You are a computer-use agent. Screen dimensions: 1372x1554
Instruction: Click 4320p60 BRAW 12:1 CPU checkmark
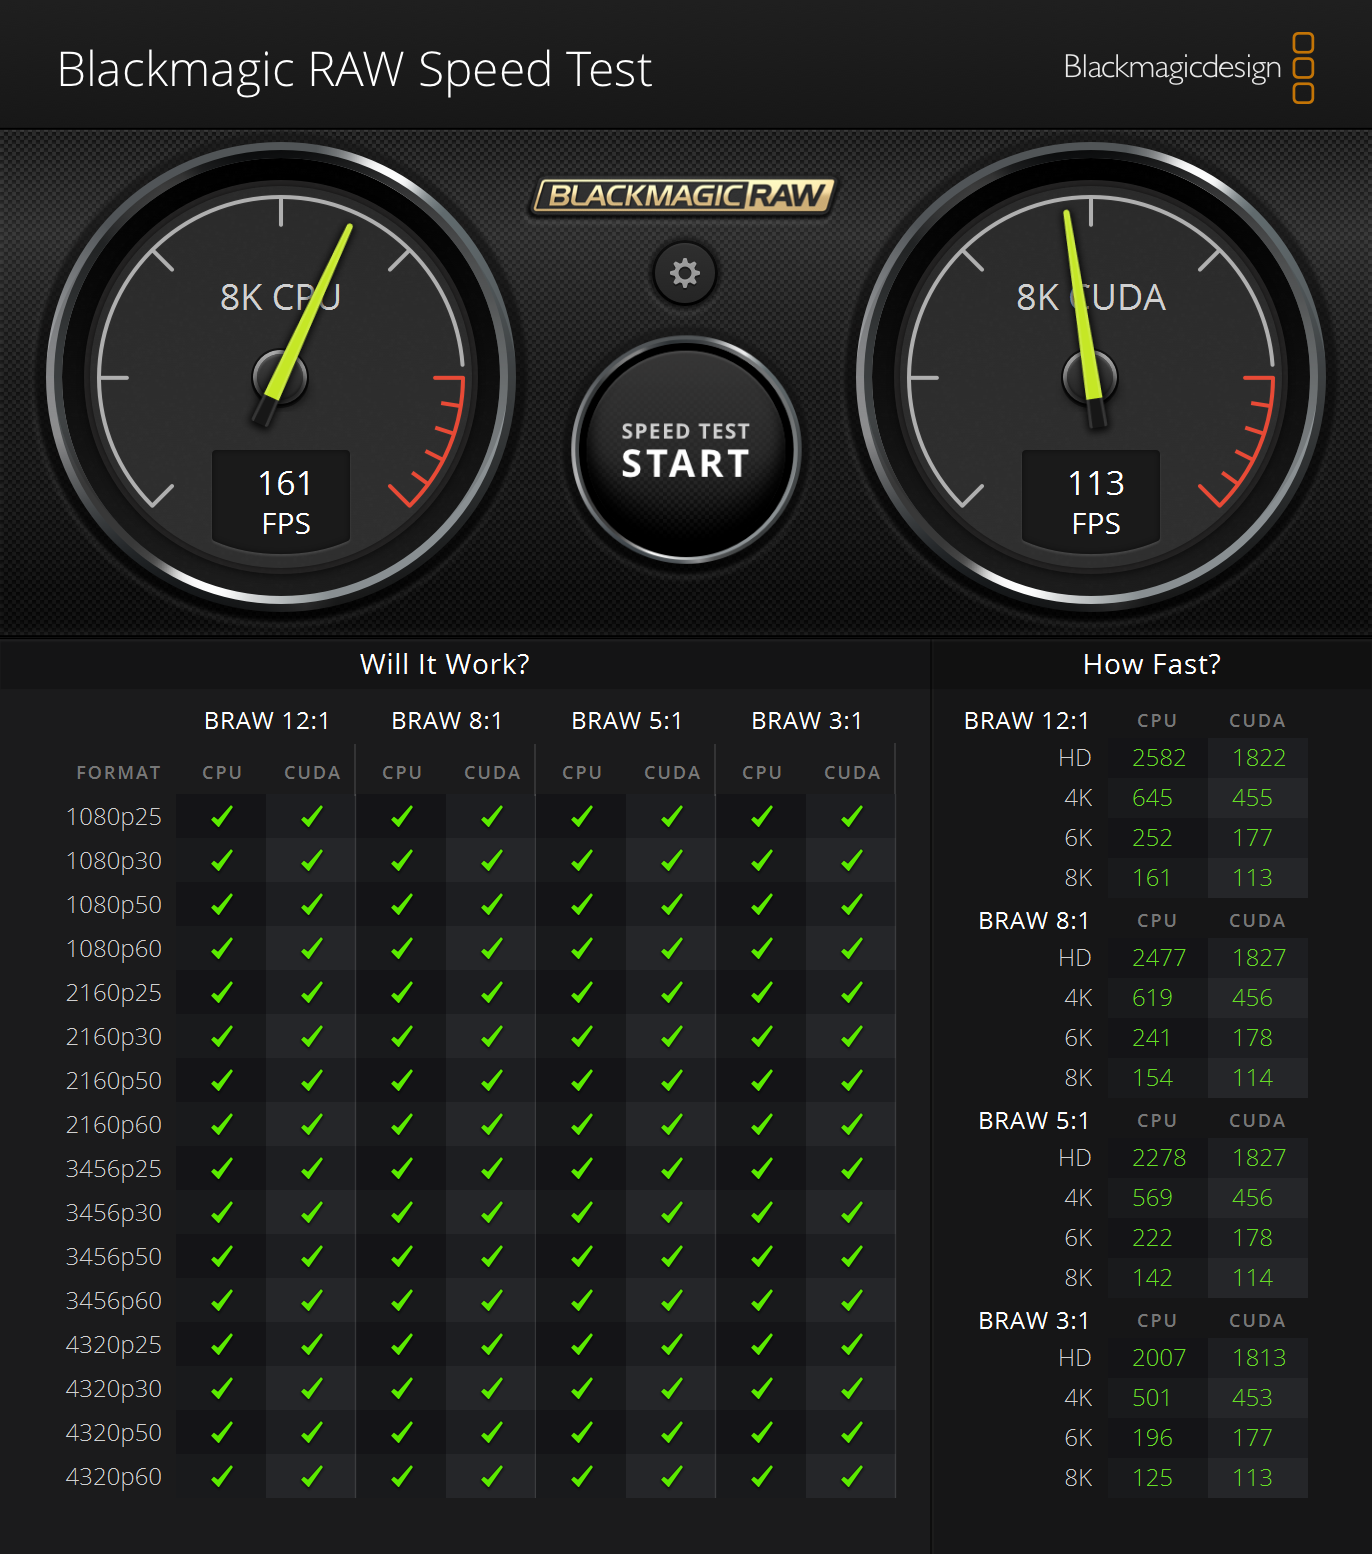pyautogui.click(x=222, y=1477)
